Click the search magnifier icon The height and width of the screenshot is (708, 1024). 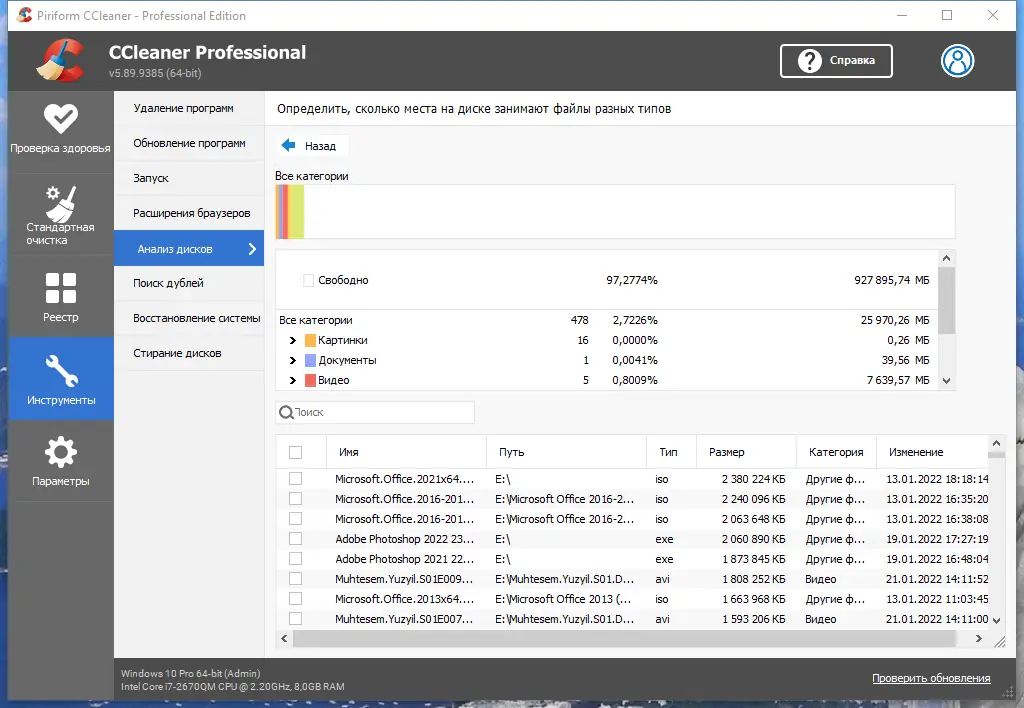coord(285,412)
